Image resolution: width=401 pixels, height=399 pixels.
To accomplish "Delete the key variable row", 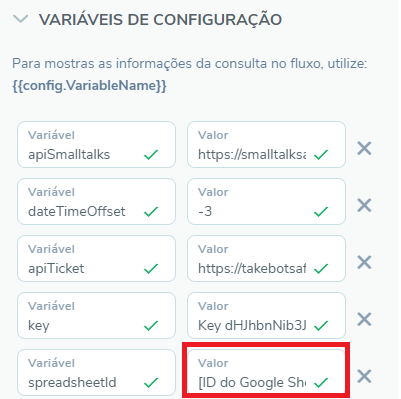I will pyautogui.click(x=364, y=319).
